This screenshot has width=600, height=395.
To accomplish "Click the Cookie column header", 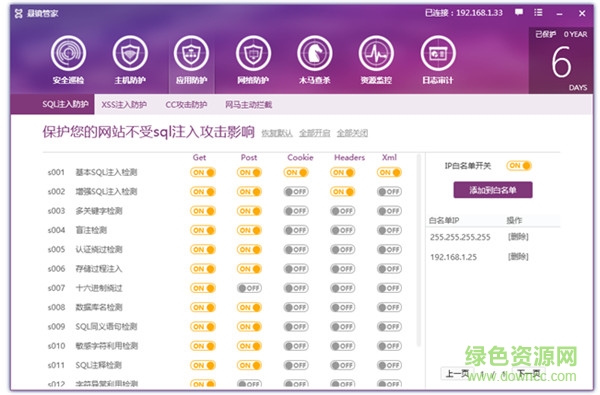I will (x=300, y=157).
